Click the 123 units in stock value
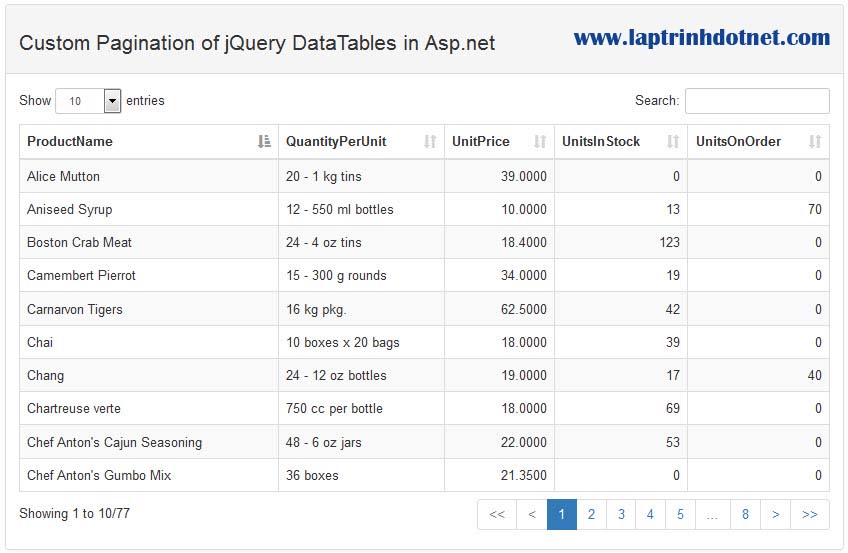848x553 pixels. (670, 242)
